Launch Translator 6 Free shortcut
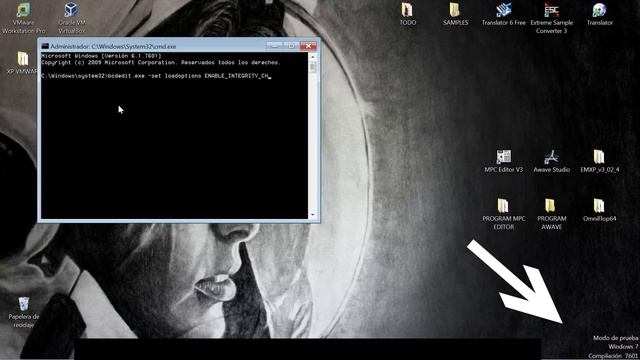 point(503,14)
